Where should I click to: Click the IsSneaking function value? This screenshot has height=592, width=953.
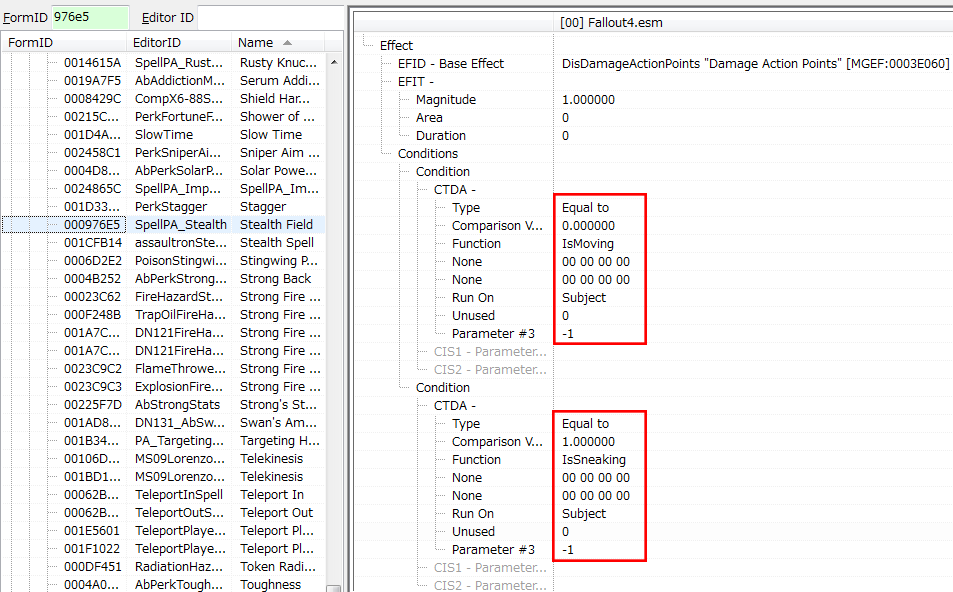pyautogui.click(x=594, y=459)
